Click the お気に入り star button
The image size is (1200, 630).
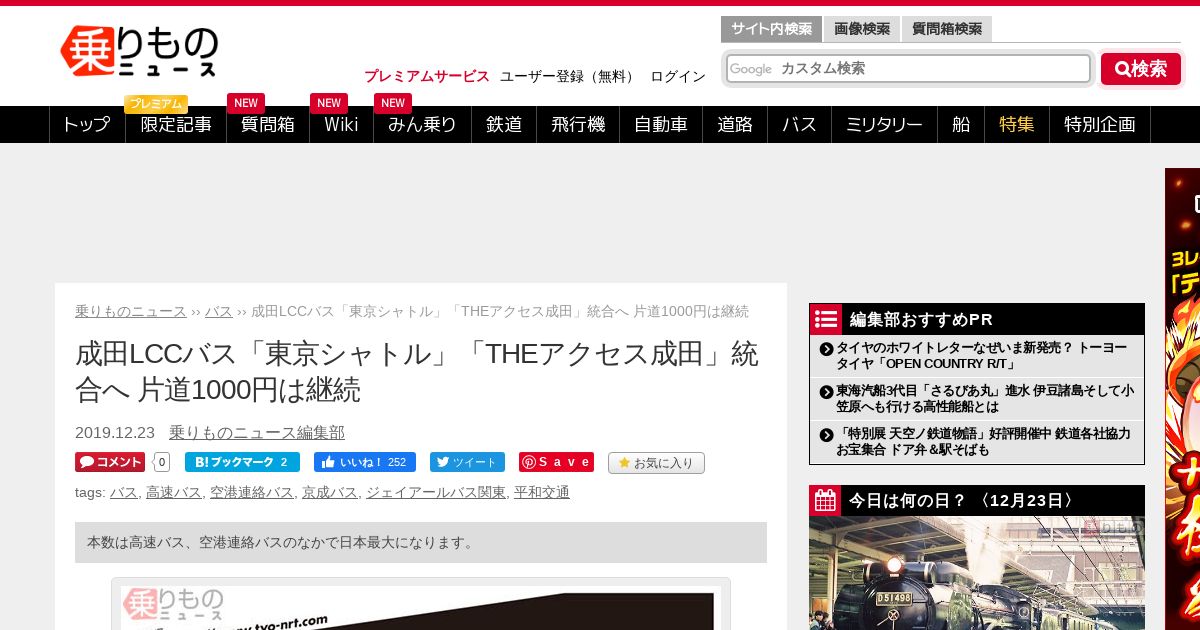(x=656, y=463)
